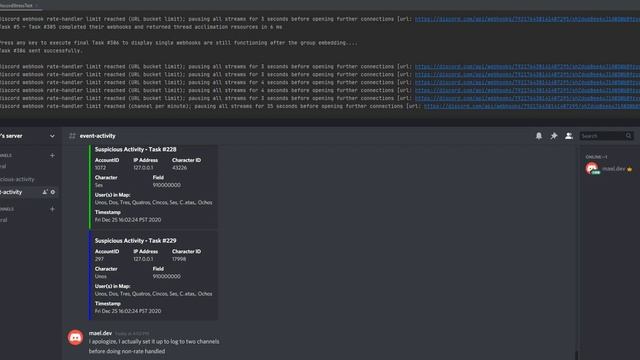
Task: Click mael.dev username above the message
Action: point(100,333)
